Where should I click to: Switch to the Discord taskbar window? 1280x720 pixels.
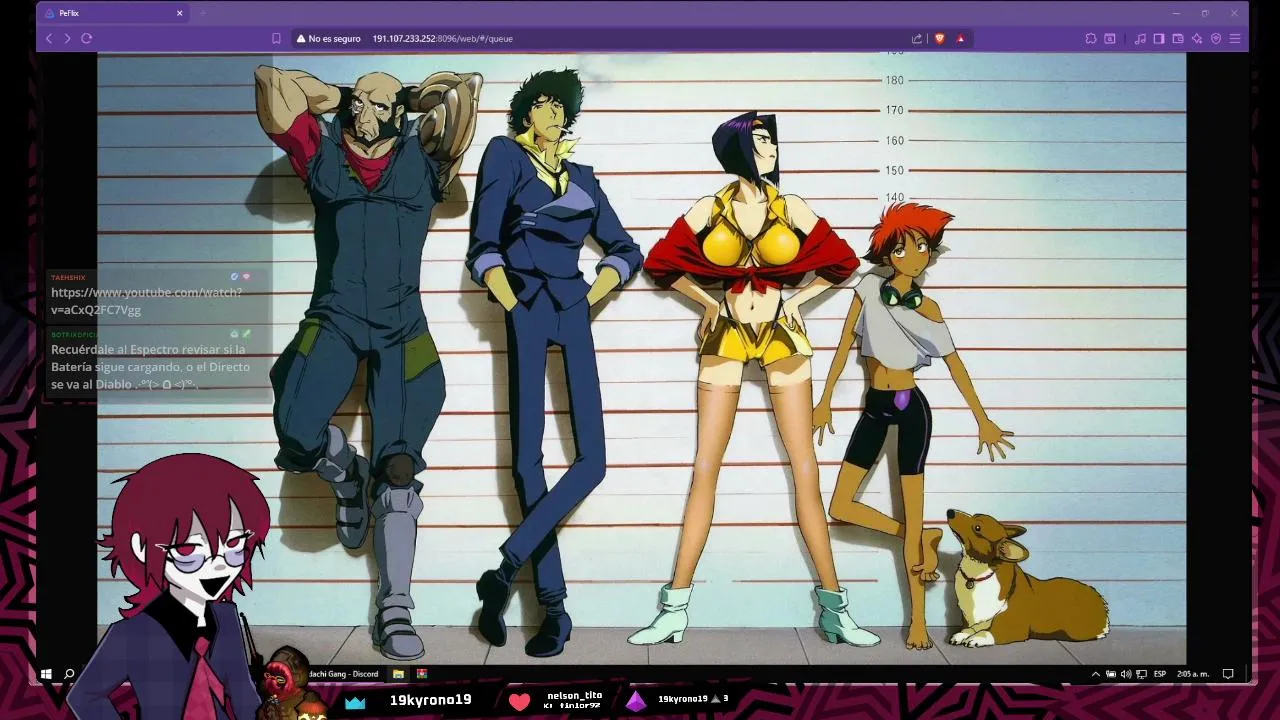coord(342,674)
